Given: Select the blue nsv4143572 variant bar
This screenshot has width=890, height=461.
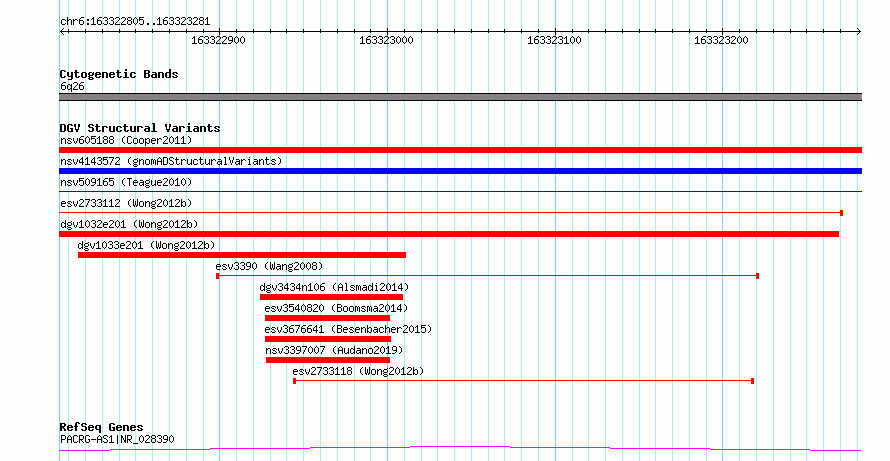Looking at the screenshot, I should point(460,171).
